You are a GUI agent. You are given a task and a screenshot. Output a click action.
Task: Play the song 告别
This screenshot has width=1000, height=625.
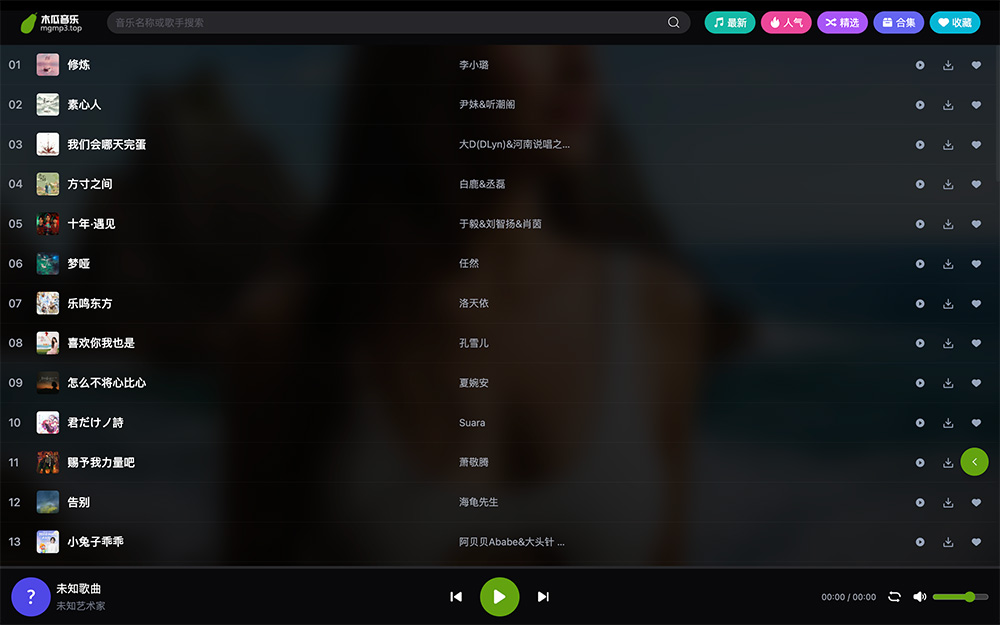pyautogui.click(x=920, y=503)
